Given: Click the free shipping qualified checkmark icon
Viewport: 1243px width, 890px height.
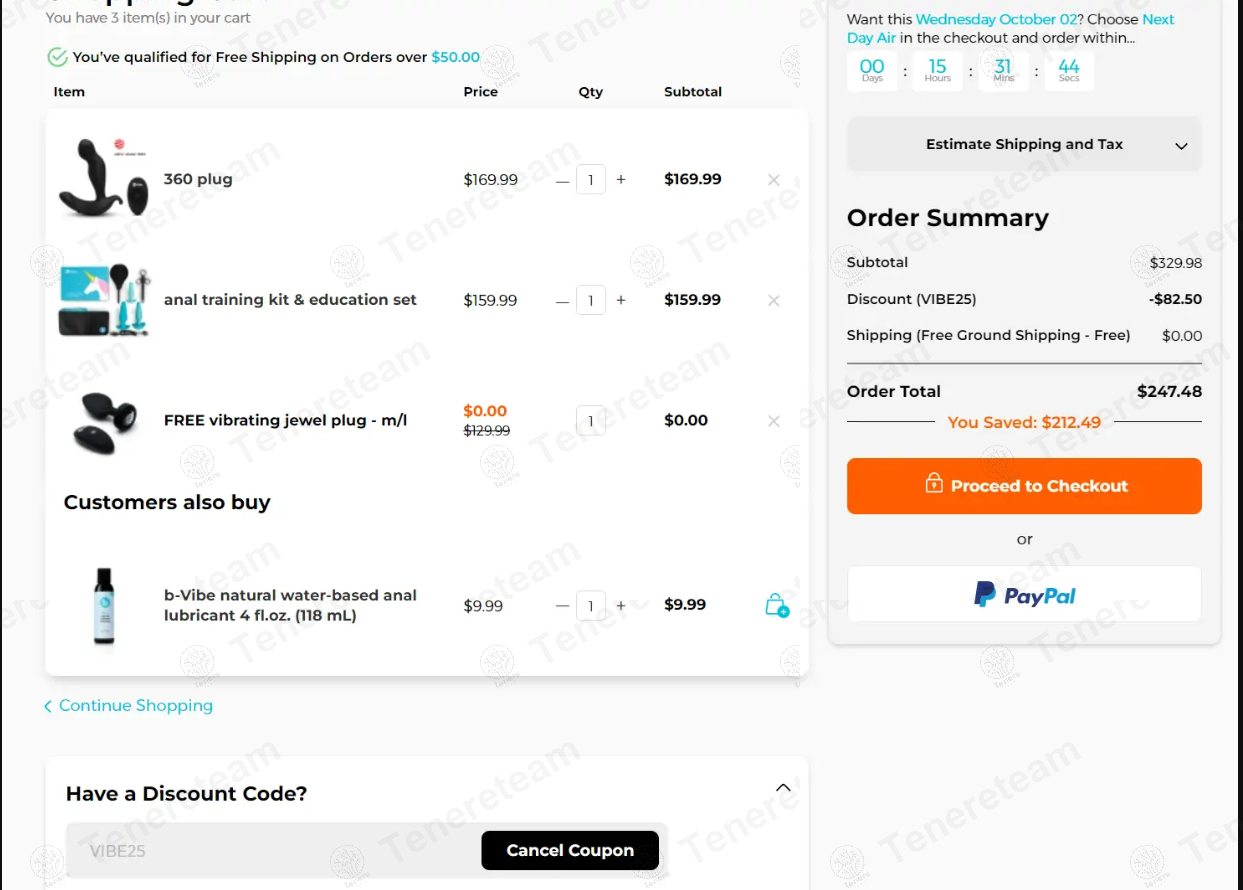Looking at the screenshot, I should 57,58.
